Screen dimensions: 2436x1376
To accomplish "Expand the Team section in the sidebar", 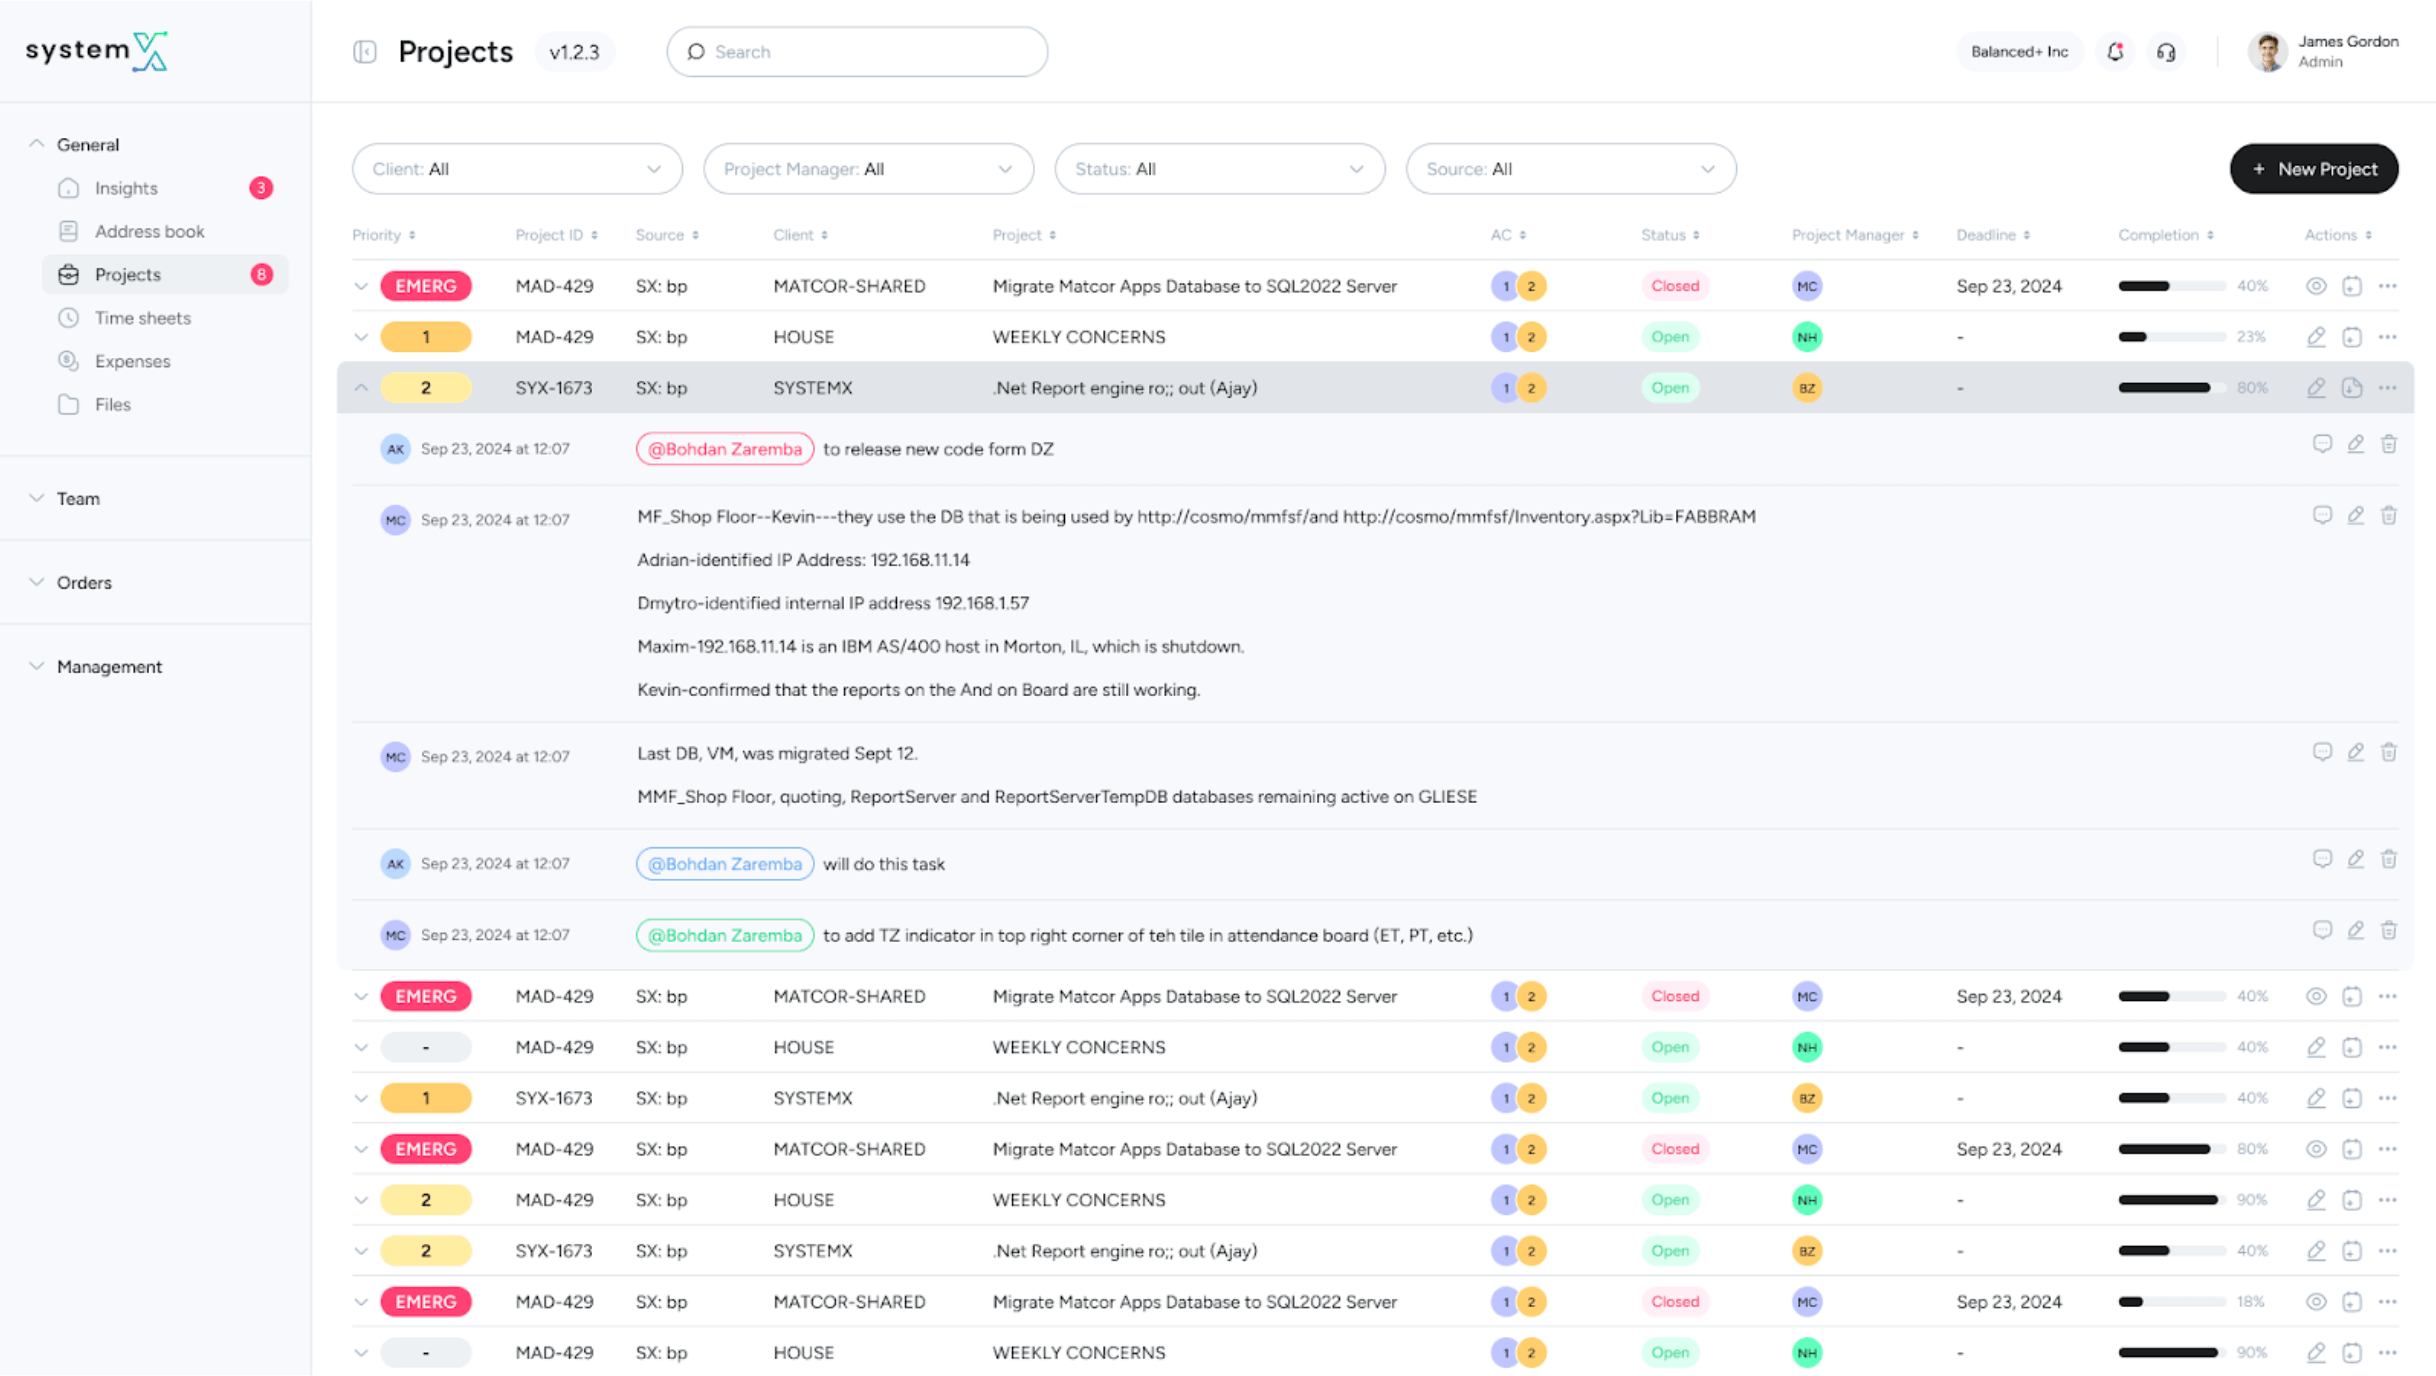I will pyautogui.click(x=77, y=498).
